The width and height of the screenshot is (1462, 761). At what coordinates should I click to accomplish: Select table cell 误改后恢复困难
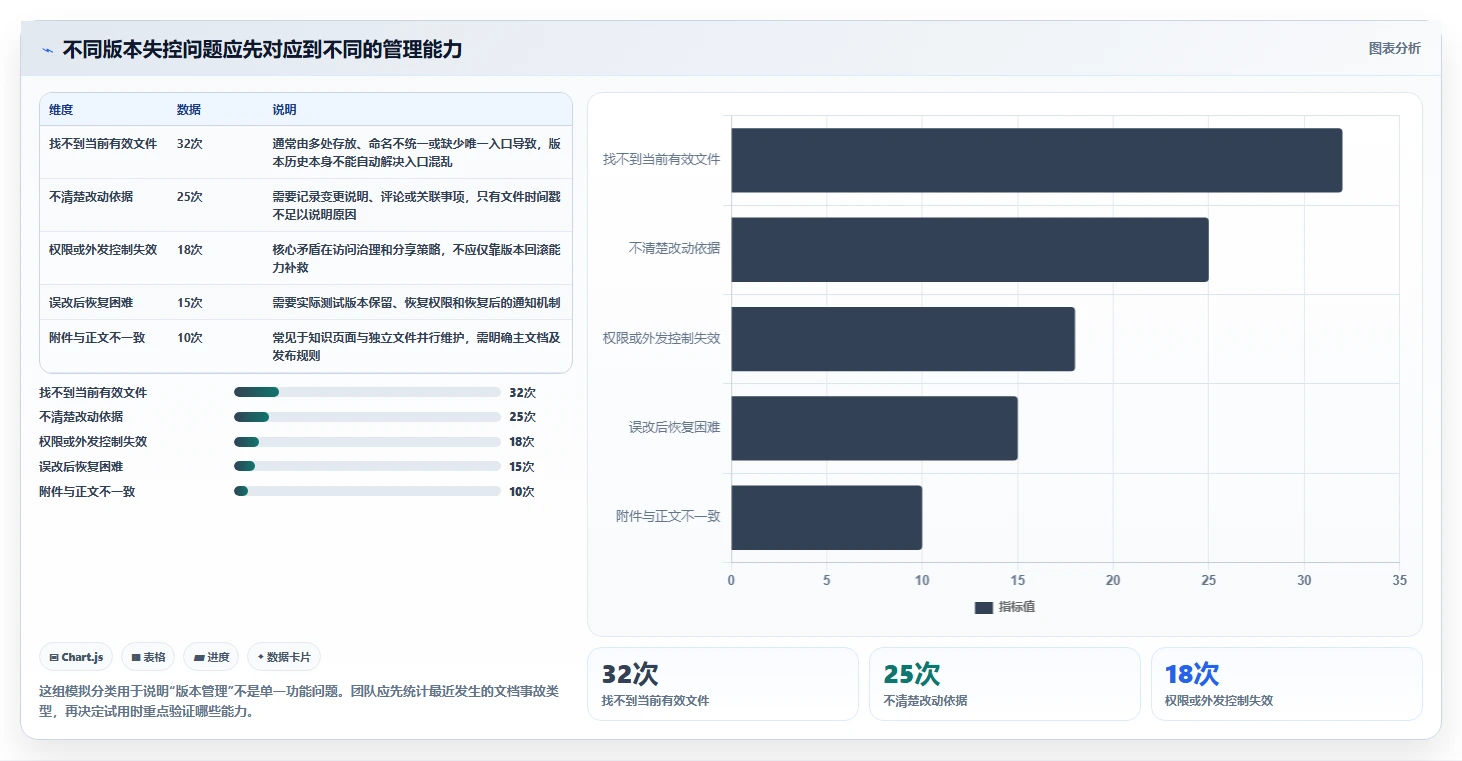91,303
